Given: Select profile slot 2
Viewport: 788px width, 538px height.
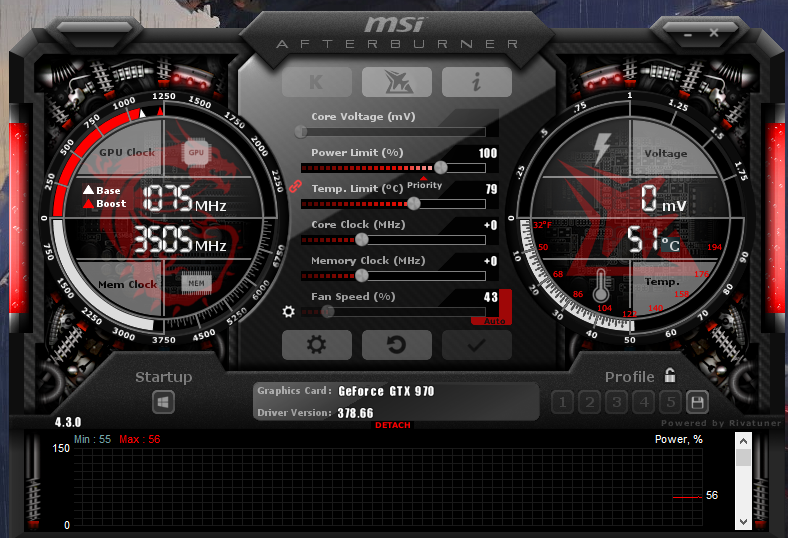Looking at the screenshot, I should (589, 402).
